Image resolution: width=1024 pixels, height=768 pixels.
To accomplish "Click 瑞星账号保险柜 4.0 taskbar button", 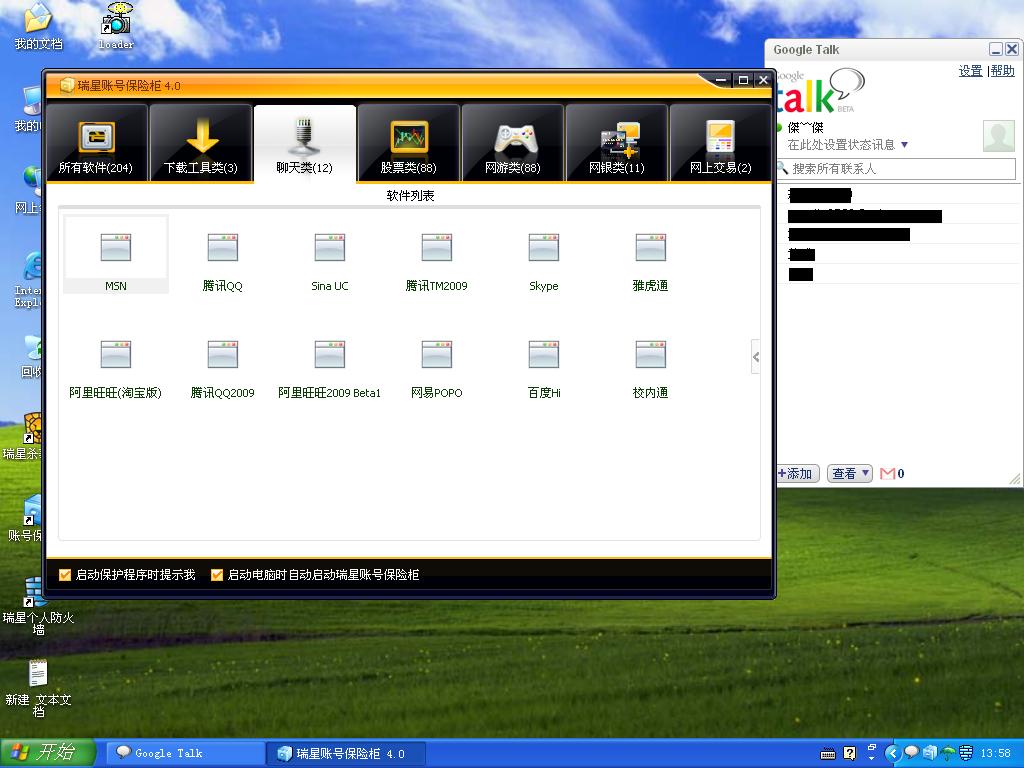I will point(346,753).
